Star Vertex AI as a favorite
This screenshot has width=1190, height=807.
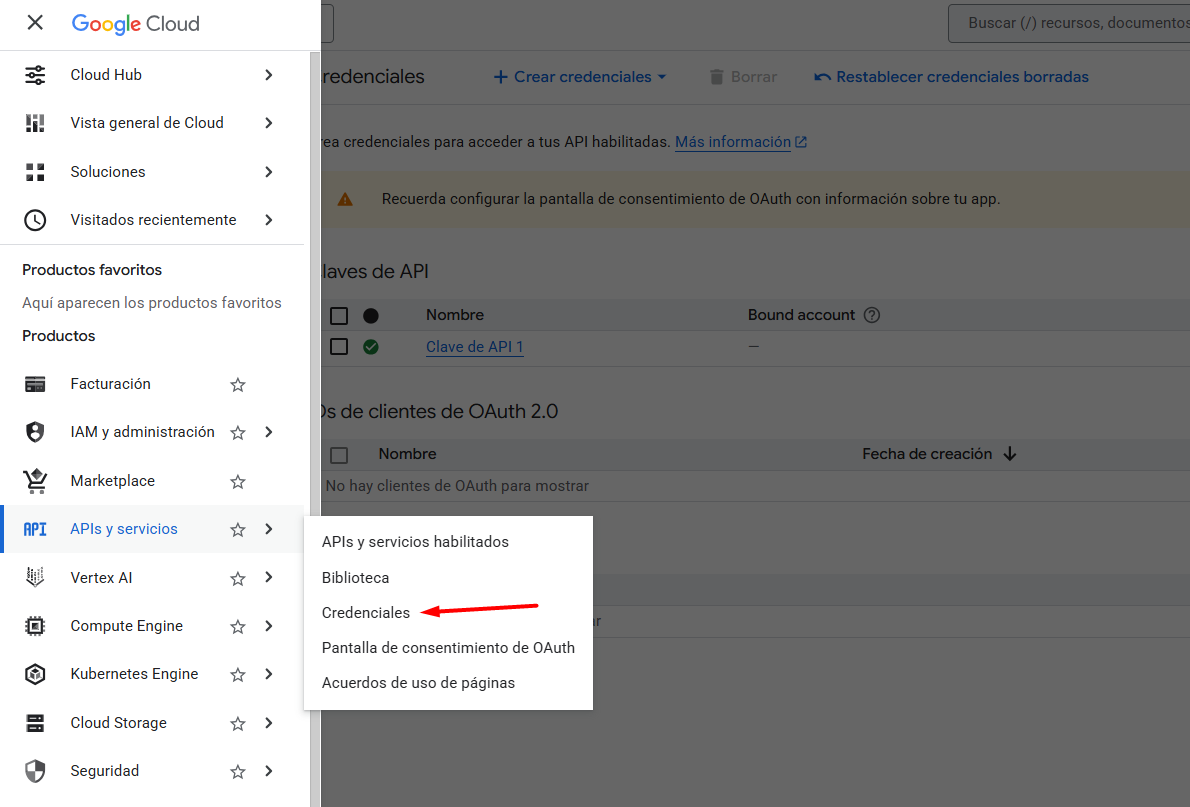[238, 578]
